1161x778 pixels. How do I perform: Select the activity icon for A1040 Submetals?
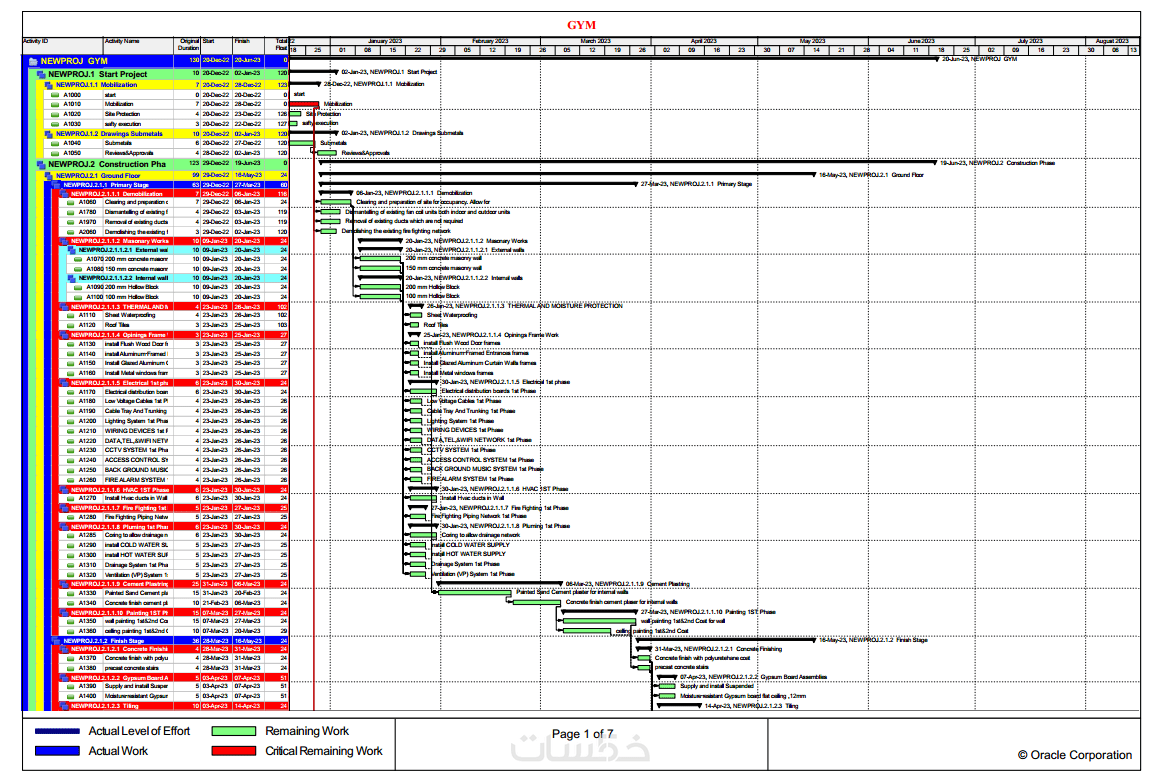(55, 143)
